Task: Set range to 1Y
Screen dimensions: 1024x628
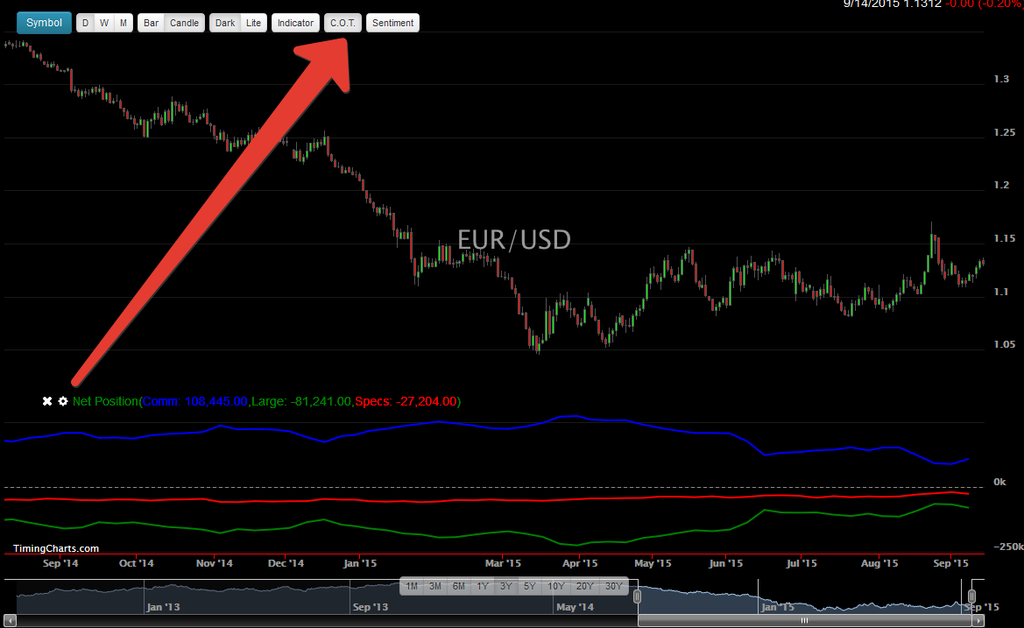Action: [x=482, y=586]
